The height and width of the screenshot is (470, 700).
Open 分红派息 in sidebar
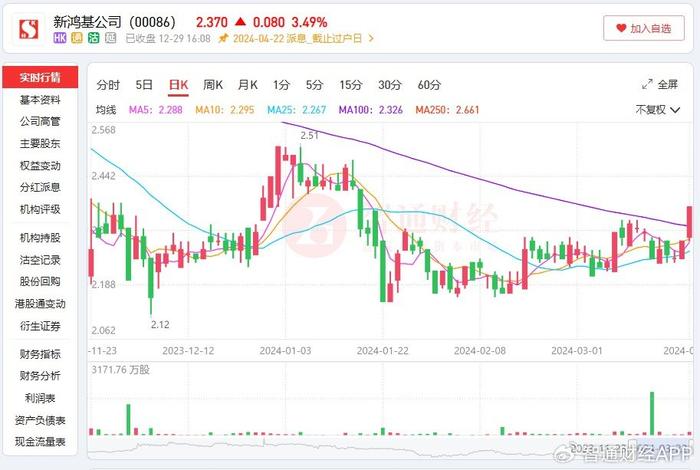pos(40,187)
